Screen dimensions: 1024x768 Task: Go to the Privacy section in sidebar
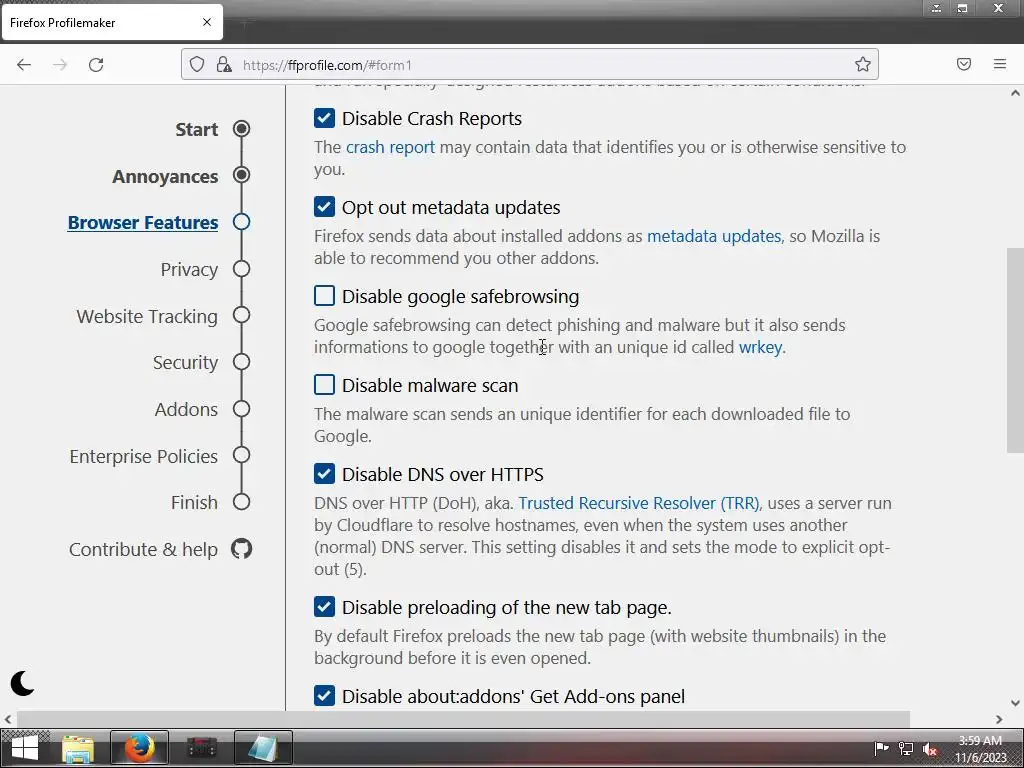point(189,269)
